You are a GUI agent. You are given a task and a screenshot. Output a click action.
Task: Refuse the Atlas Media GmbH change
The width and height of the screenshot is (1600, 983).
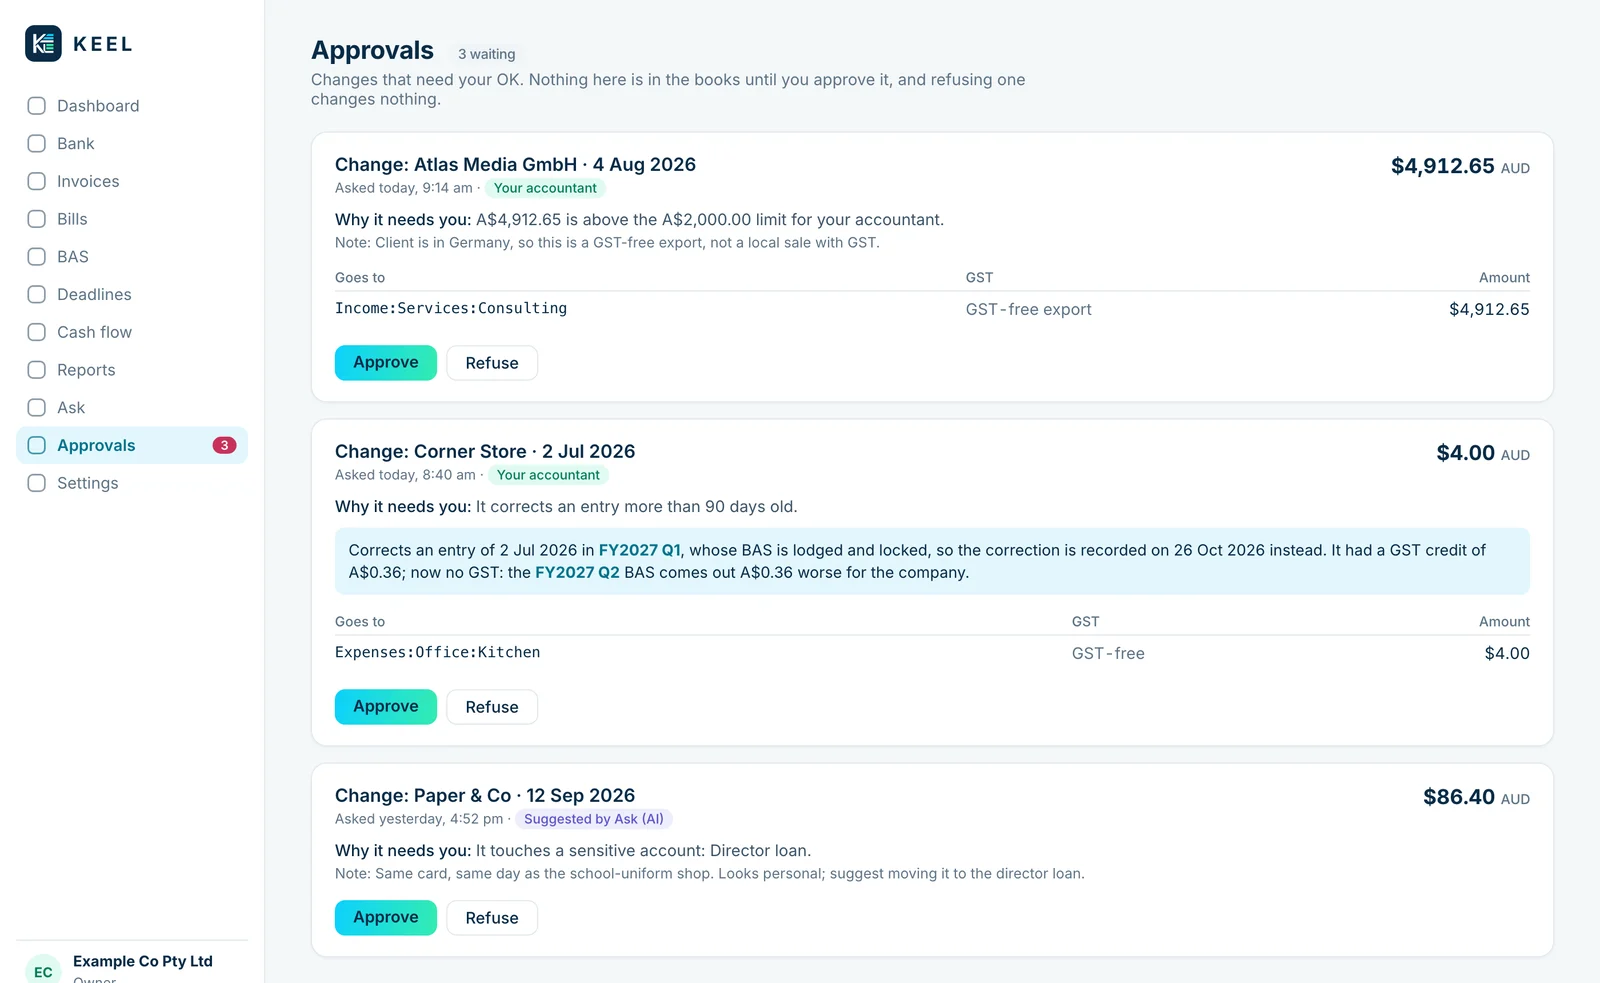coord(492,363)
